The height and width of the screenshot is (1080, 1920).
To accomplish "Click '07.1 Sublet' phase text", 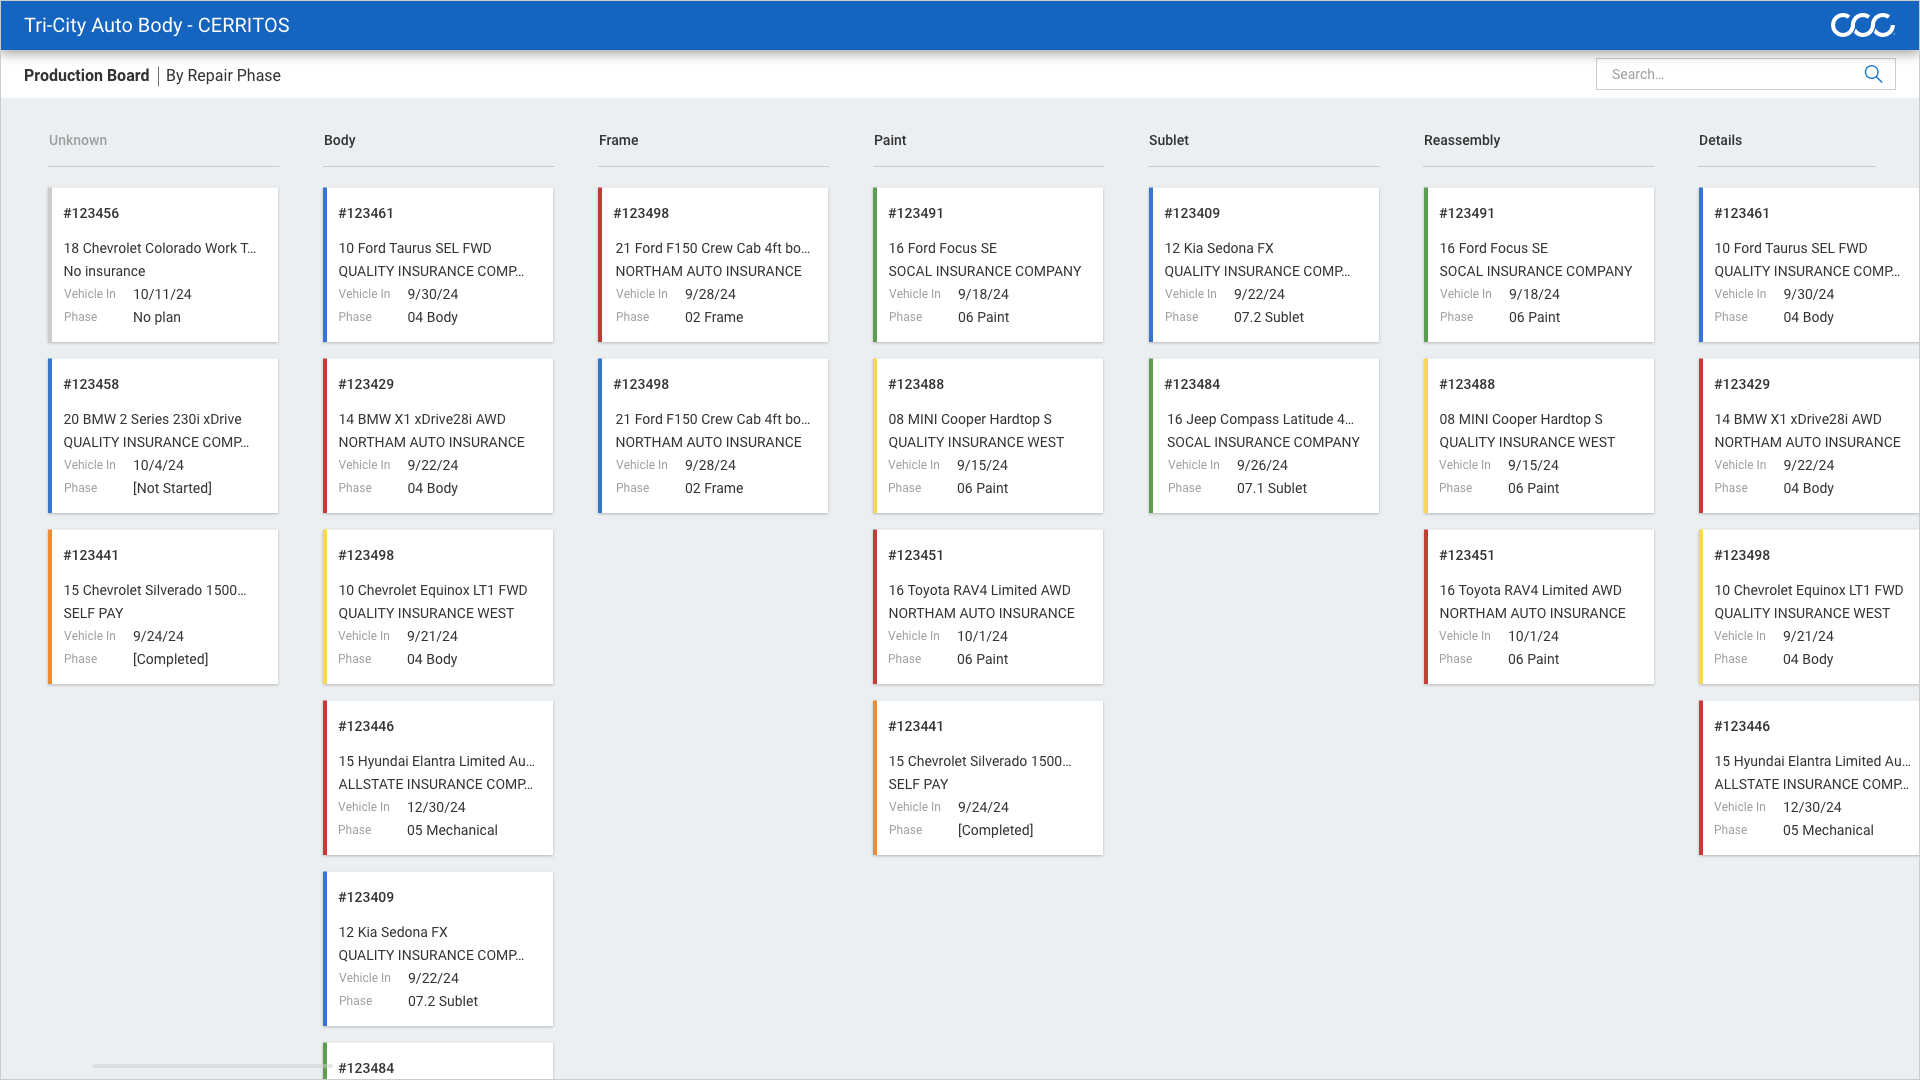I will 1272,488.
